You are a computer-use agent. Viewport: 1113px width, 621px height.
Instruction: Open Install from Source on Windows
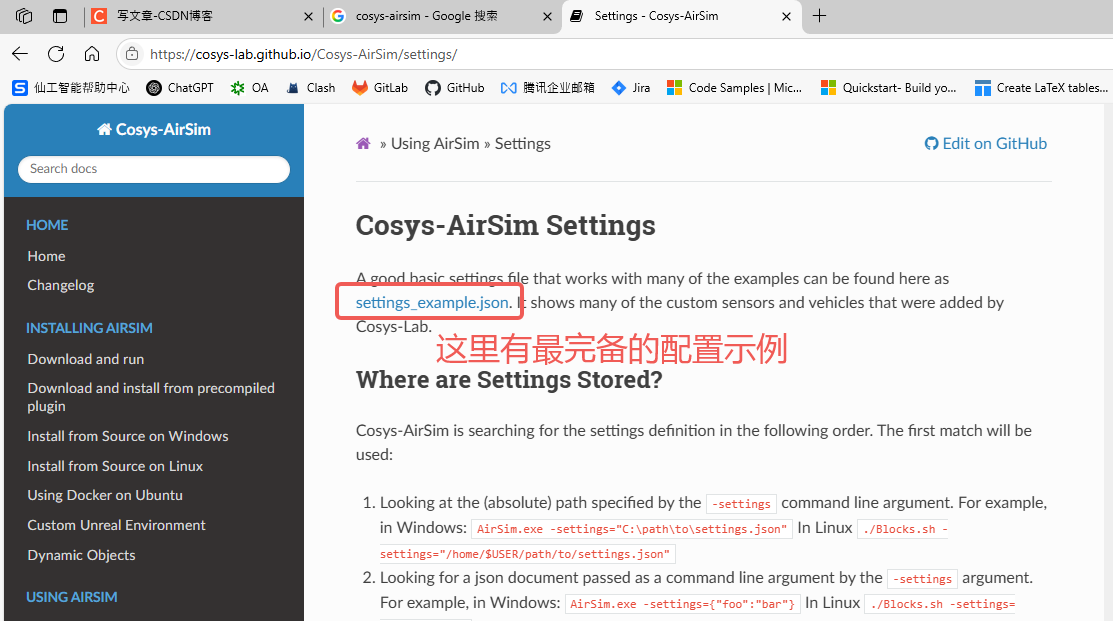point(128,436)
